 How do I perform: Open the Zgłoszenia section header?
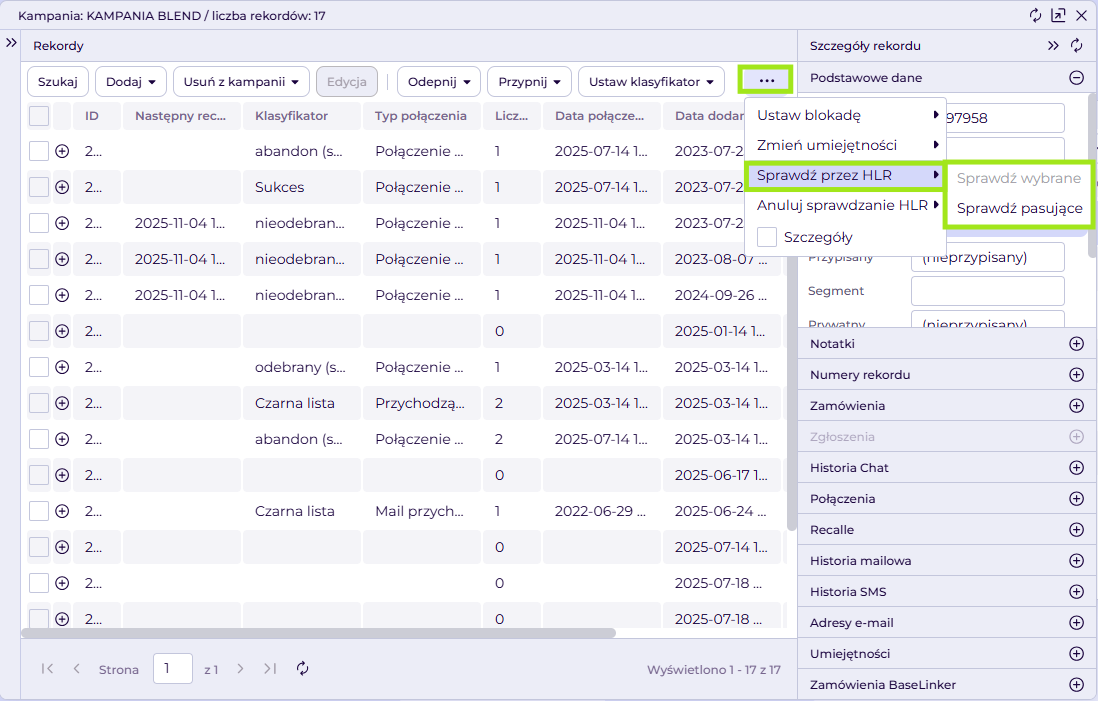pos(947,437)
